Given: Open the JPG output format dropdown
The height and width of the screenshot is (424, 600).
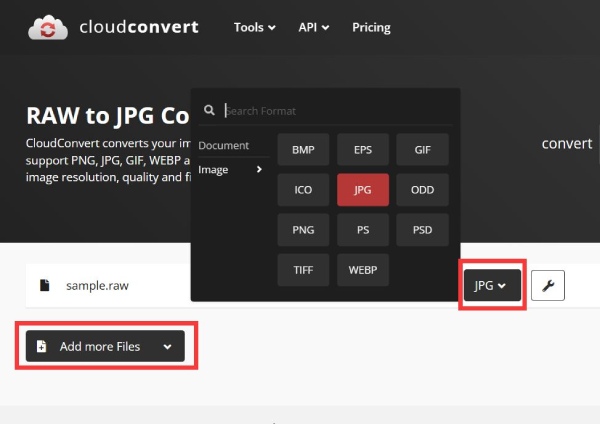Looking at the screenshot, I should pos(492,285).
